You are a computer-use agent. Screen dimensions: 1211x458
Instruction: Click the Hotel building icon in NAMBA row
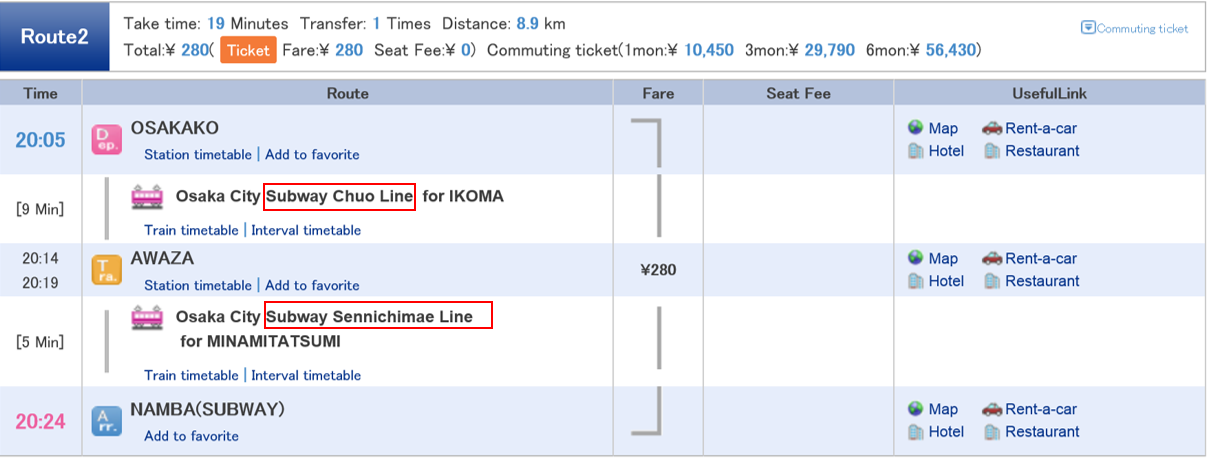coord(915,432)
